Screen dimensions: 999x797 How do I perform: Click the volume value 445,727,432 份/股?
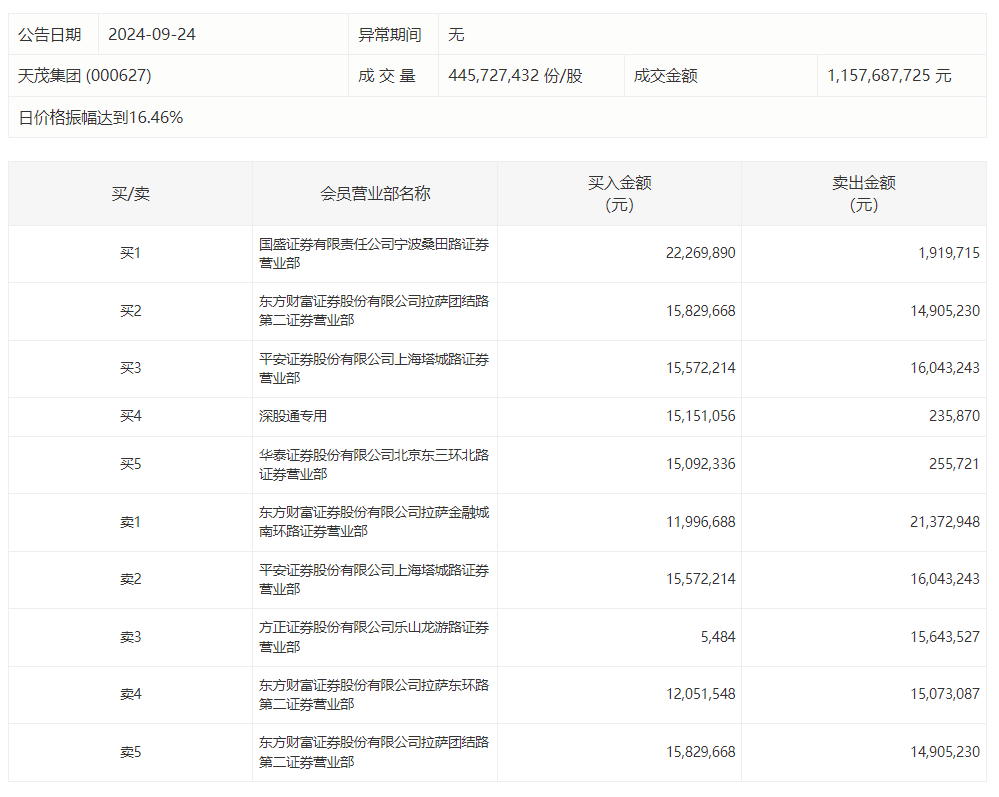(515, 76)
